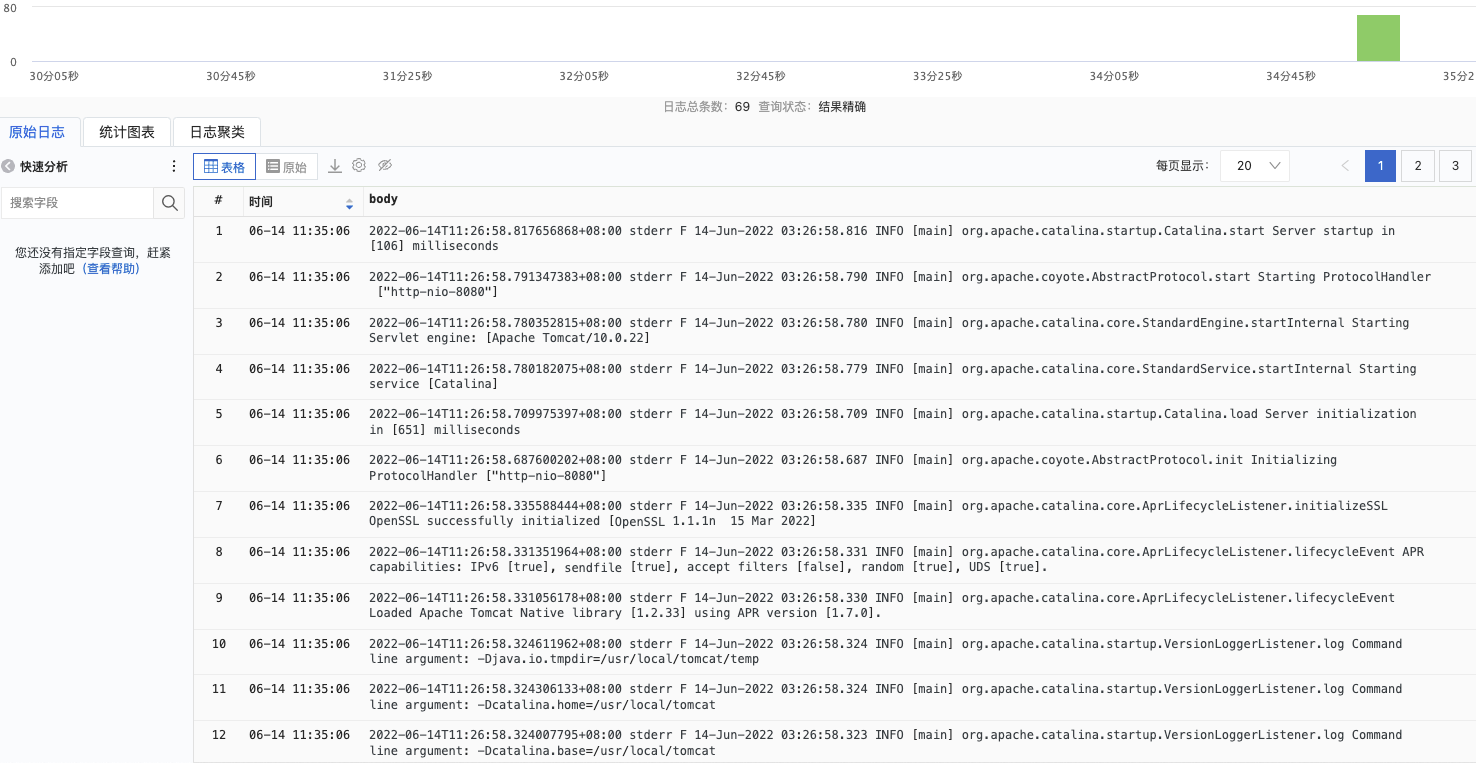Viewport: 1476px width, 763px height.
Task: Switch to the 统计图表 tab
Action: (x=127, y=132)
